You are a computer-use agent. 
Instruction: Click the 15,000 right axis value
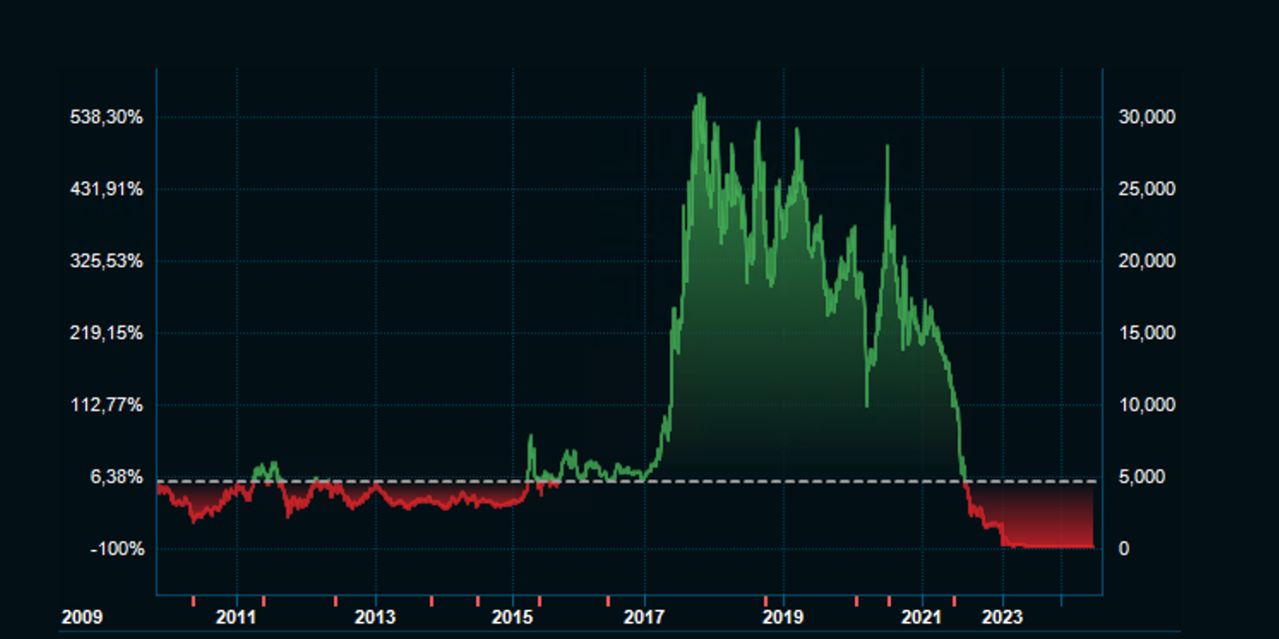coord(1146,333)
